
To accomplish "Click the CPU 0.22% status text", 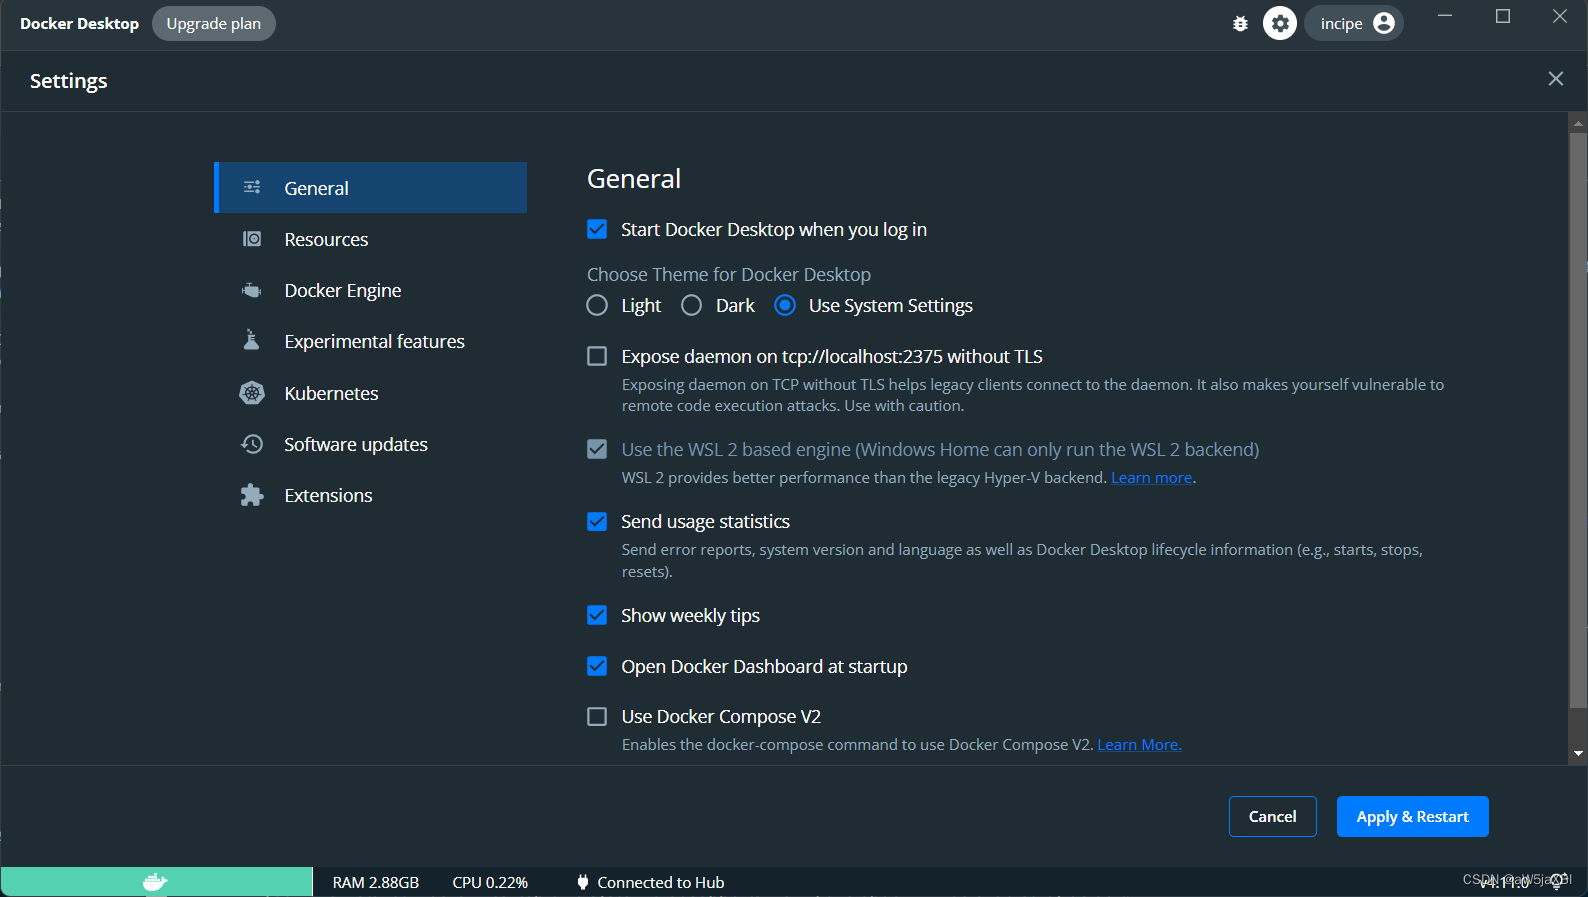I will [x=490, y=882].
